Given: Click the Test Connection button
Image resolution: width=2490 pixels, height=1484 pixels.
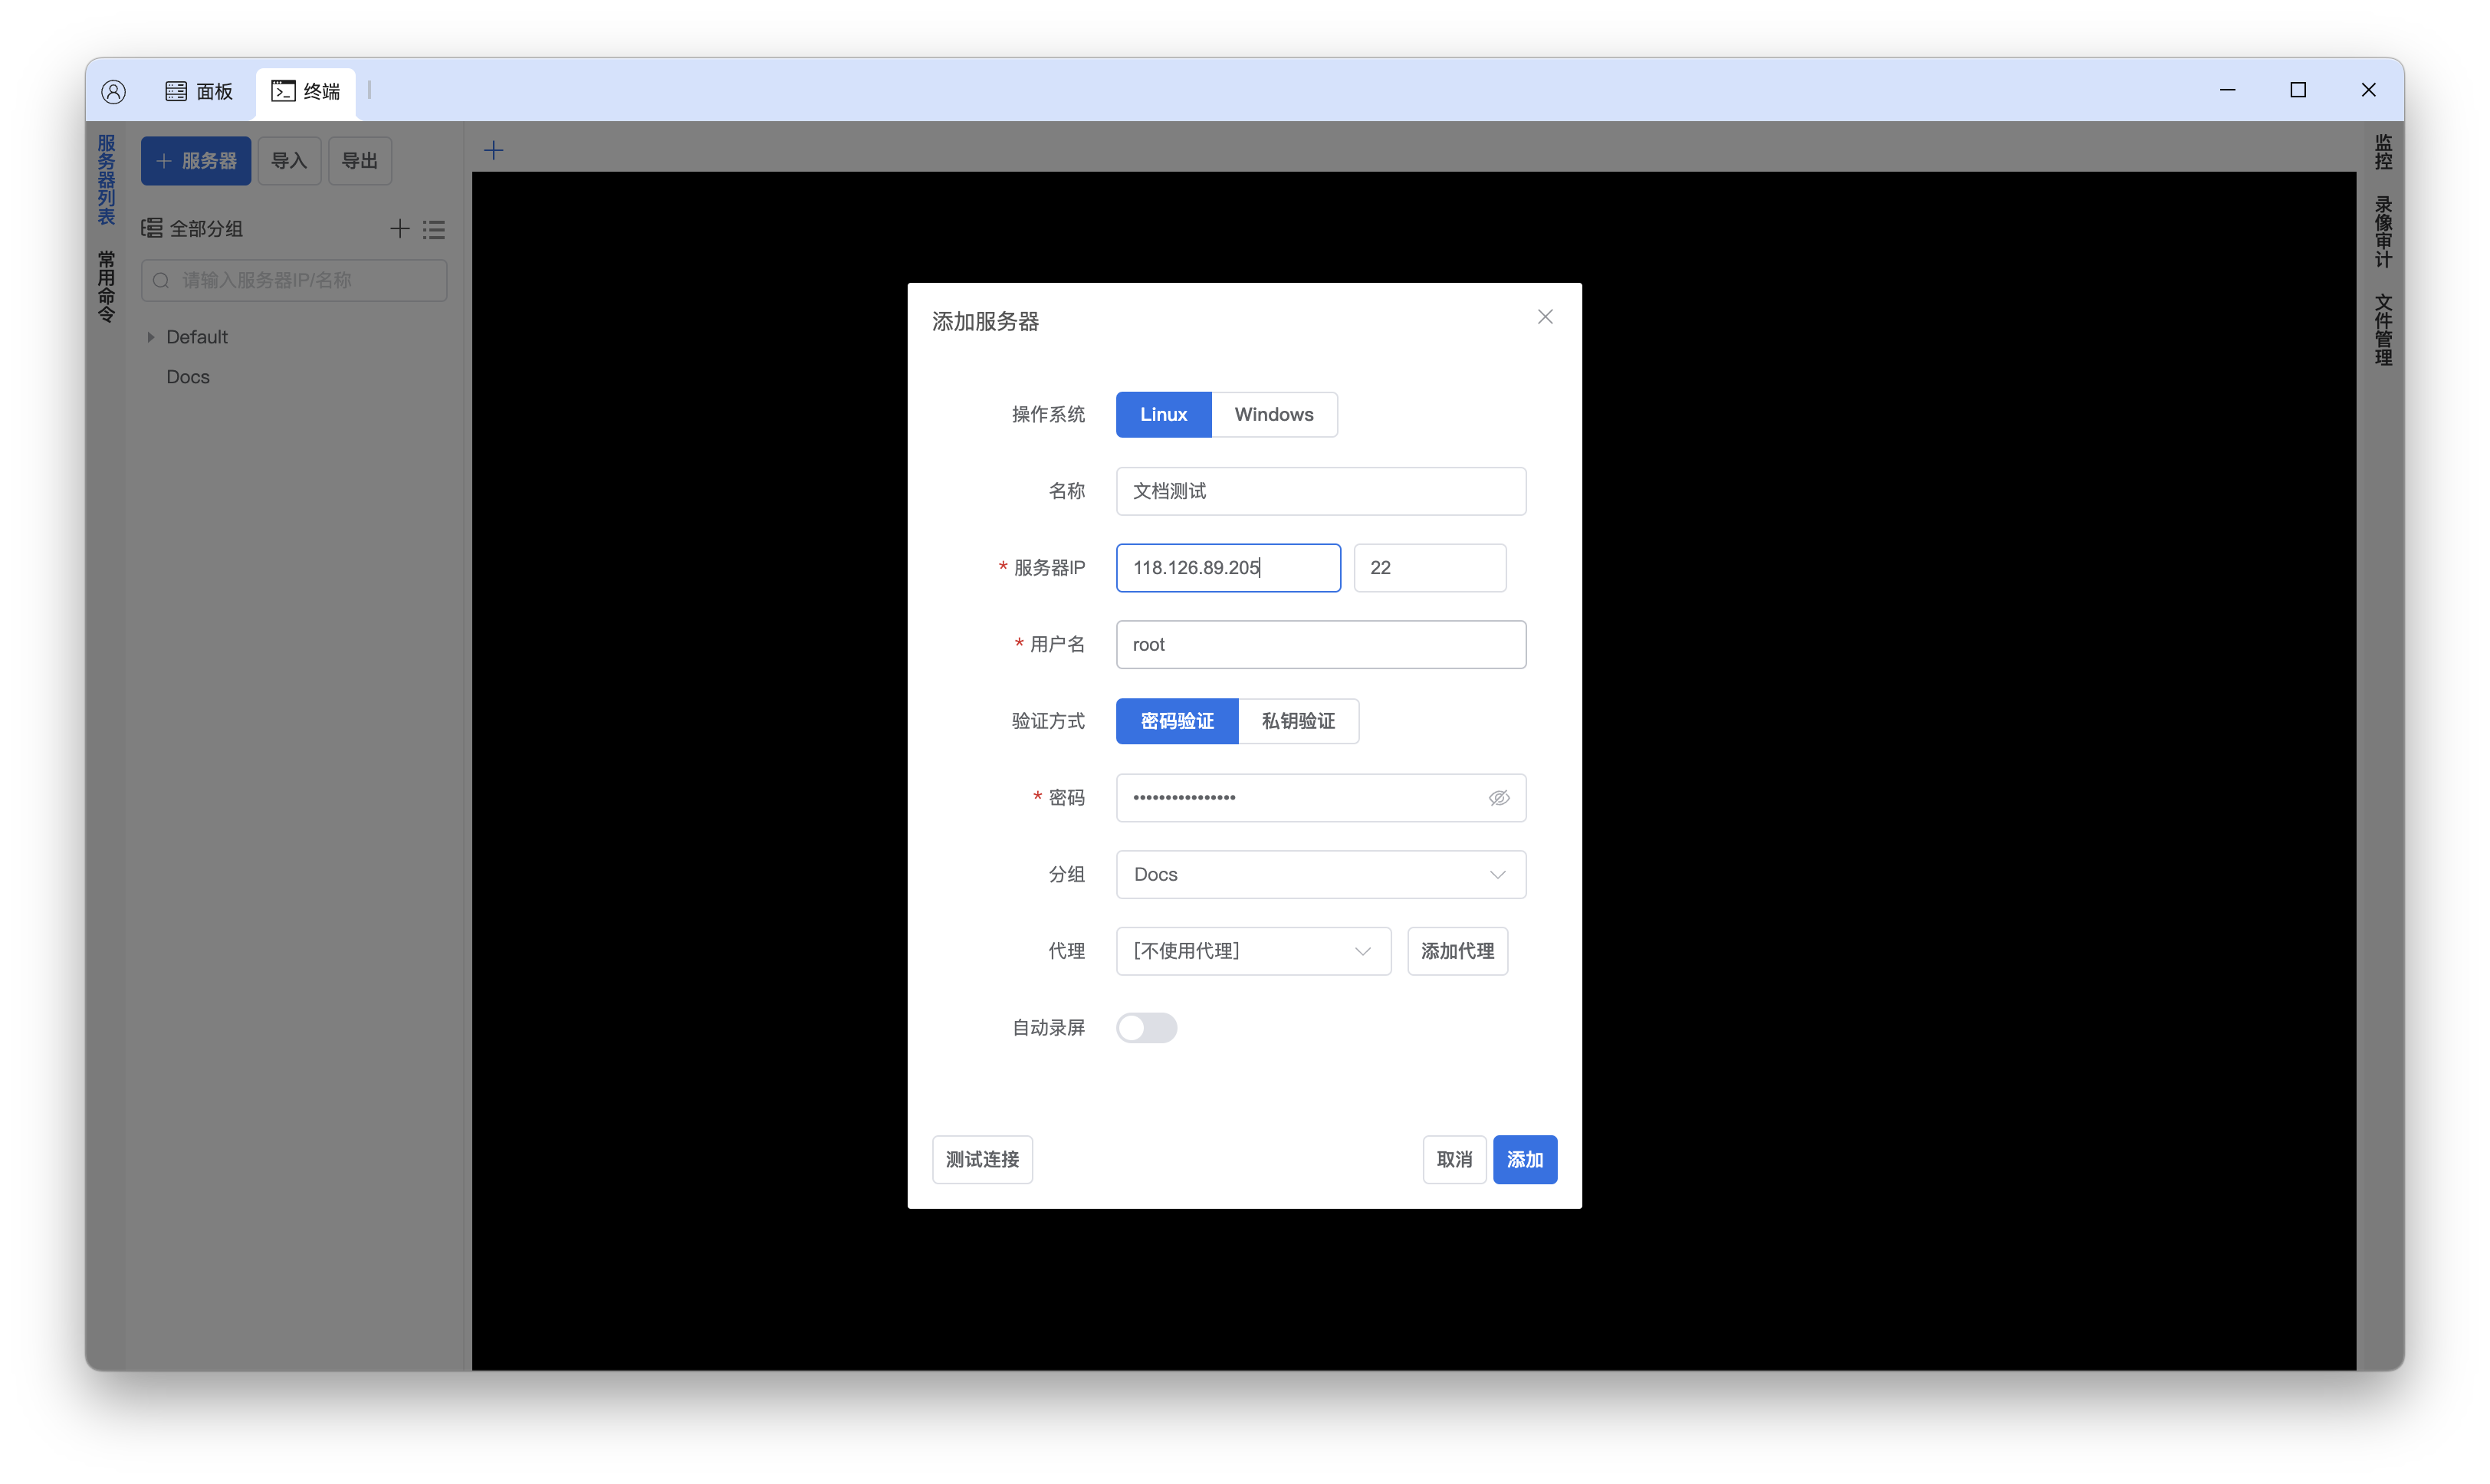Looking at the screenshot, I should pos(982,1160).
